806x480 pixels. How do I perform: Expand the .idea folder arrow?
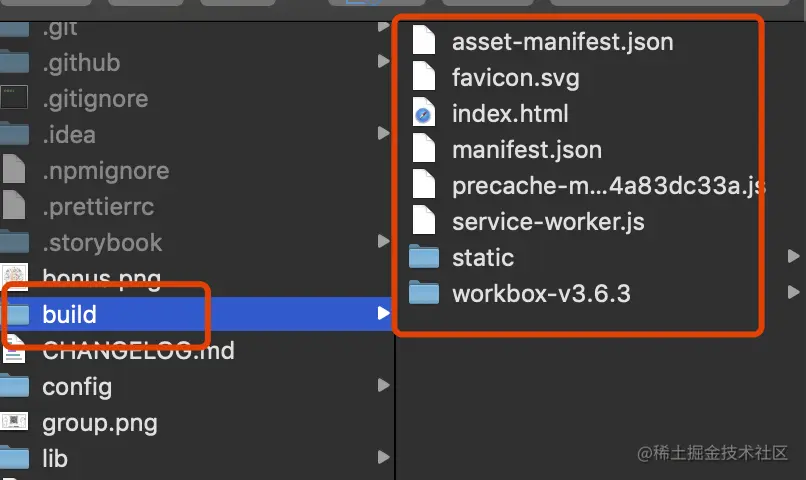click(383, 133)
